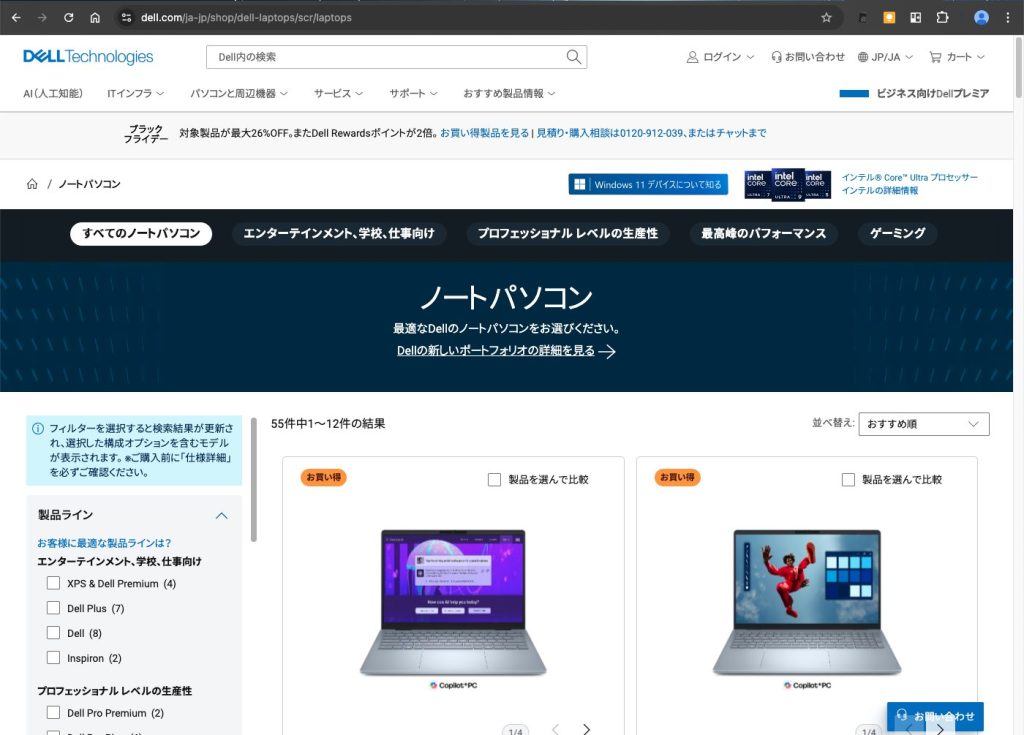Check Dell Plus filter
1024x735 pixels.
(54, 608)
